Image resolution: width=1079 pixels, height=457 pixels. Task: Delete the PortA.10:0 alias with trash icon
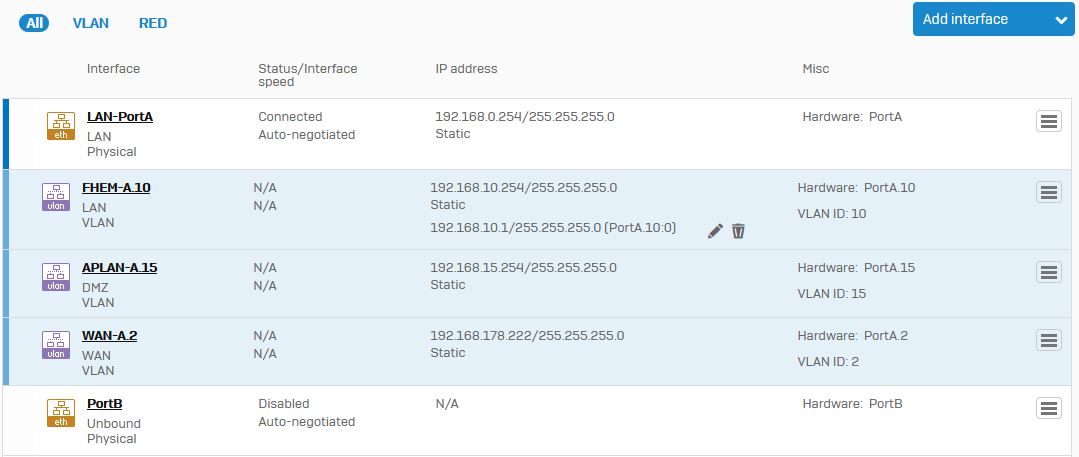[738, 231]
